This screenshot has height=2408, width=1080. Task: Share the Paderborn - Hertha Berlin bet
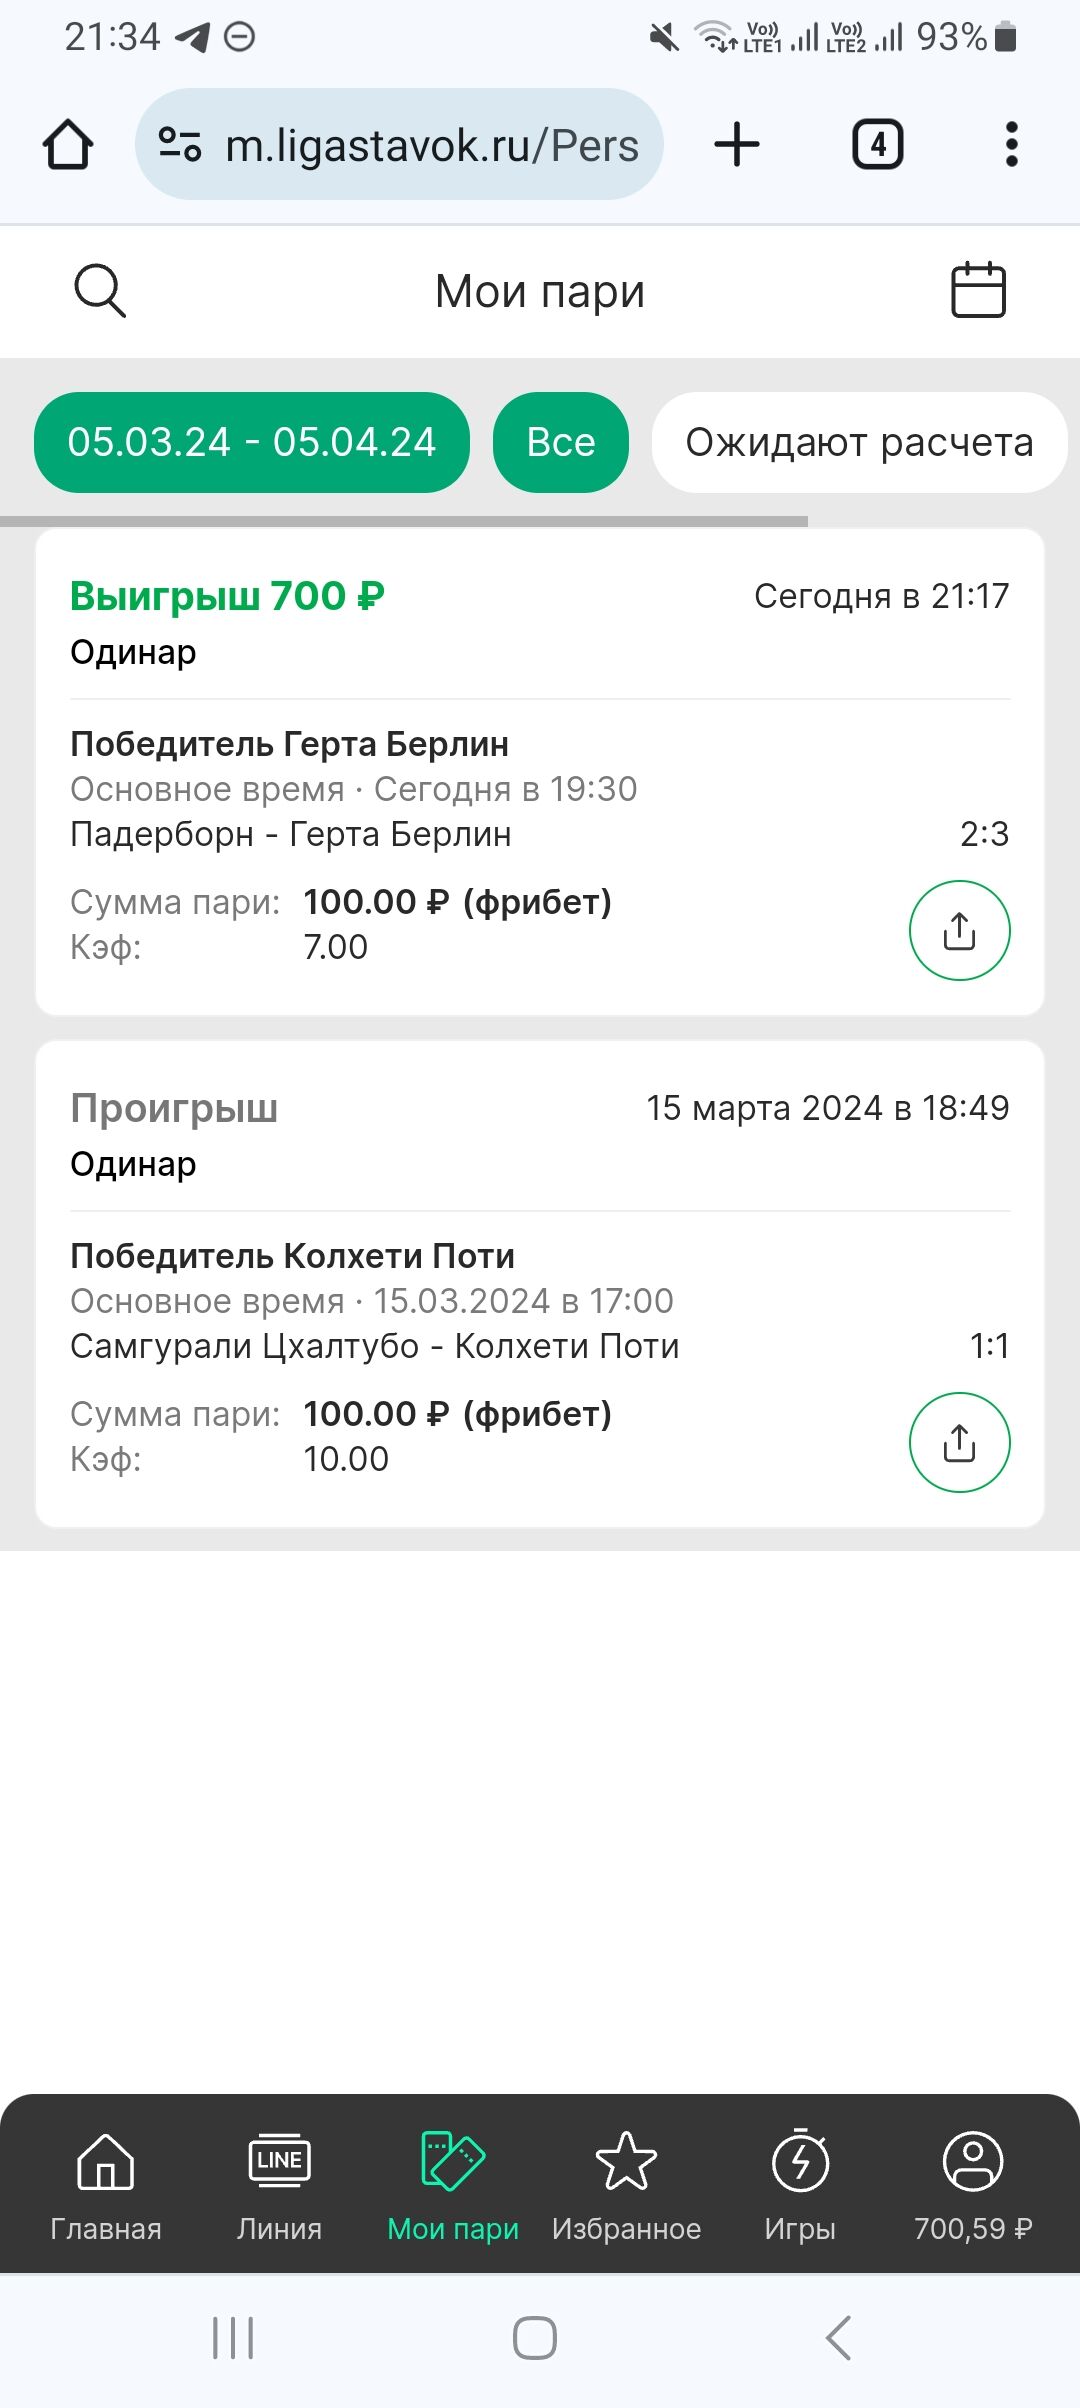click(x=959, y=930)
